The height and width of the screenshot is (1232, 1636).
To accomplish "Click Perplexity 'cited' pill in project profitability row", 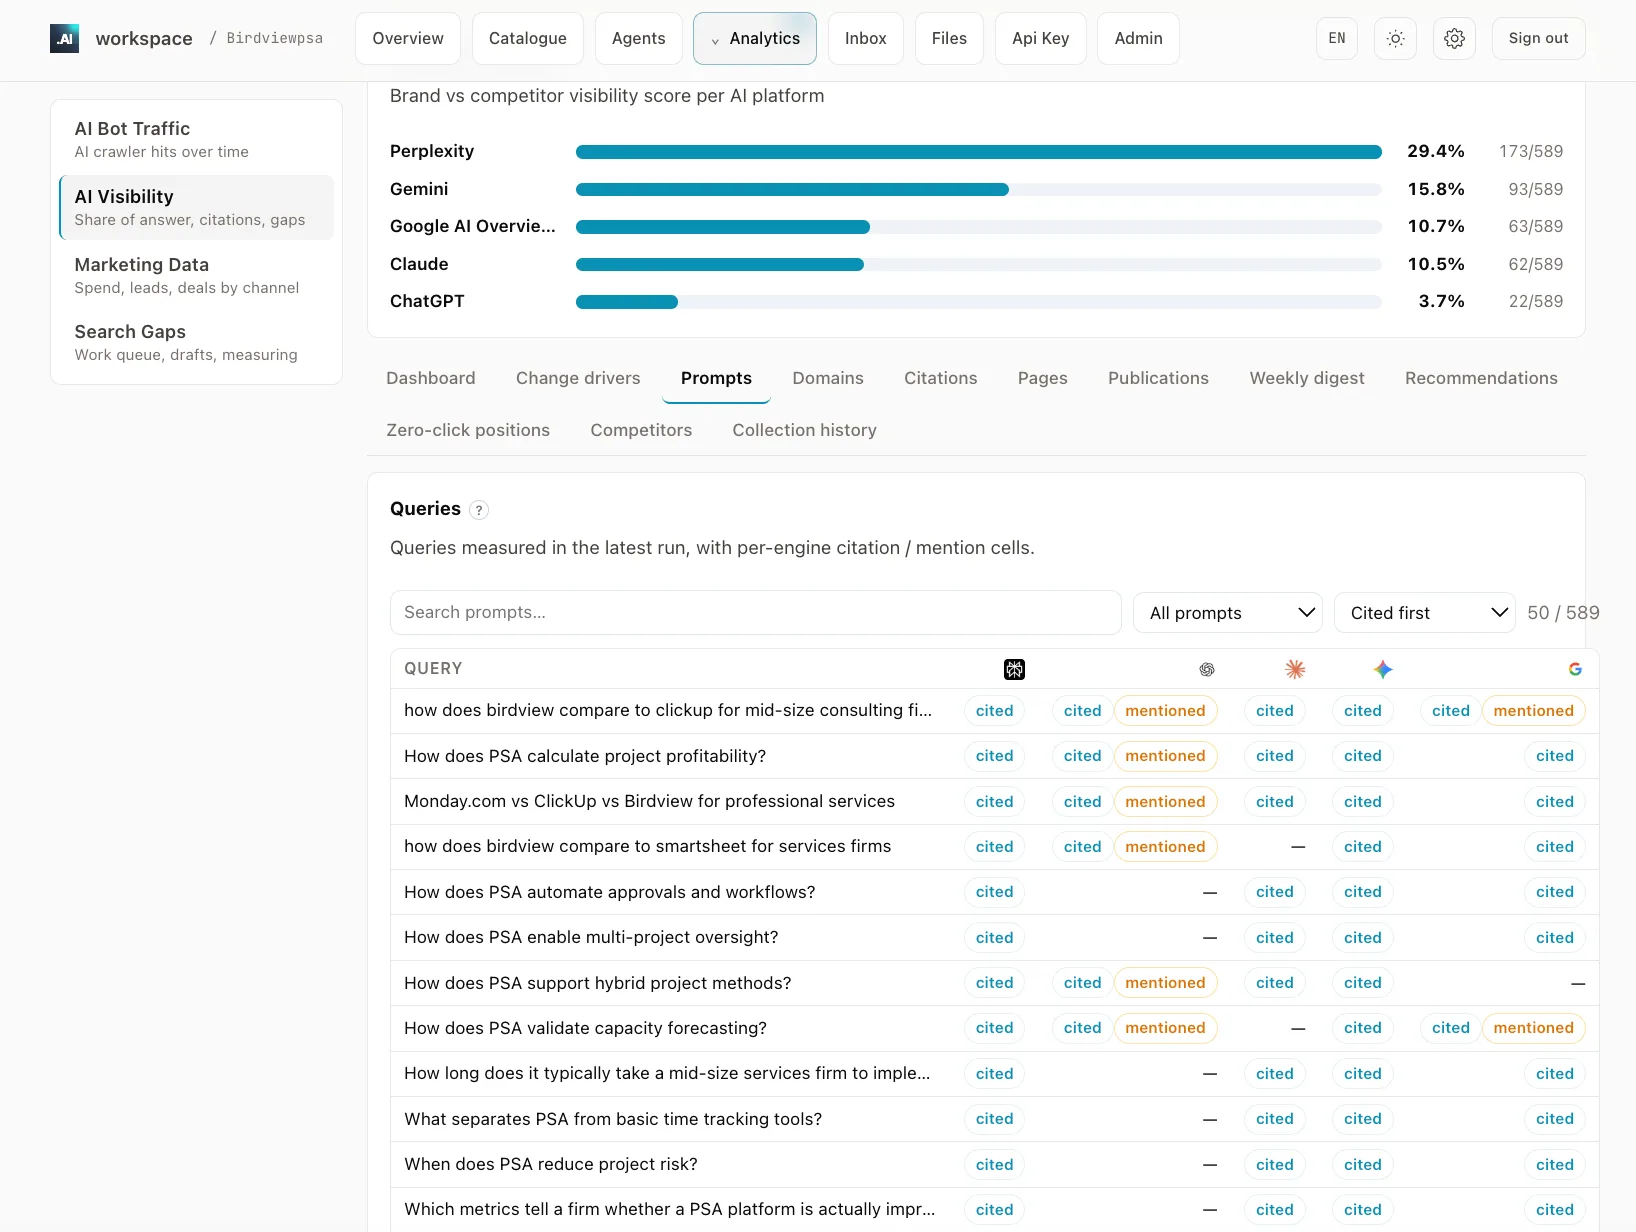I will tap(994, 756).
